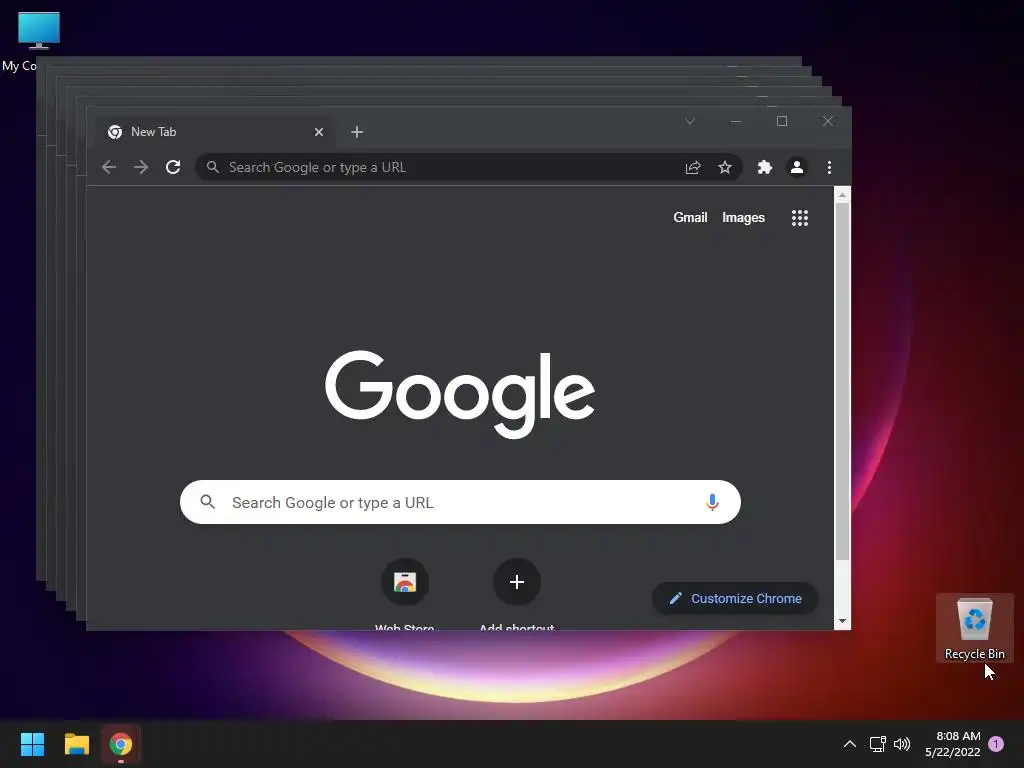Close the New Tab tab
The image size is (1024, 768).
pyautogui.click(x=319, y=132)
